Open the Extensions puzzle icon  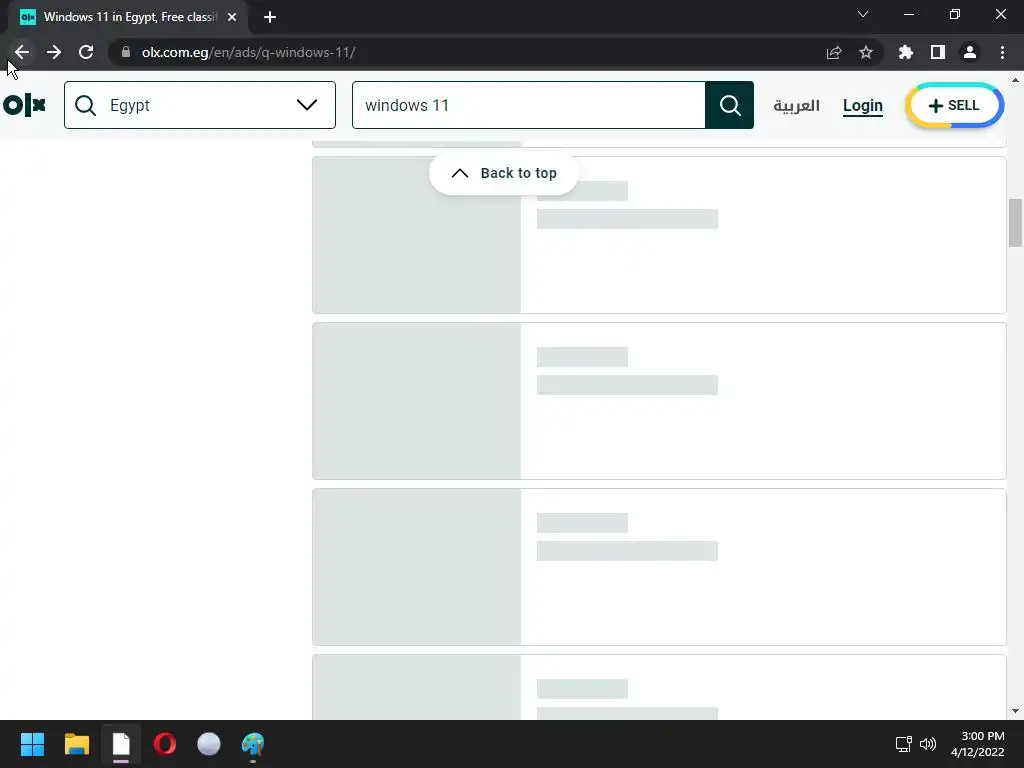(906, 52)
